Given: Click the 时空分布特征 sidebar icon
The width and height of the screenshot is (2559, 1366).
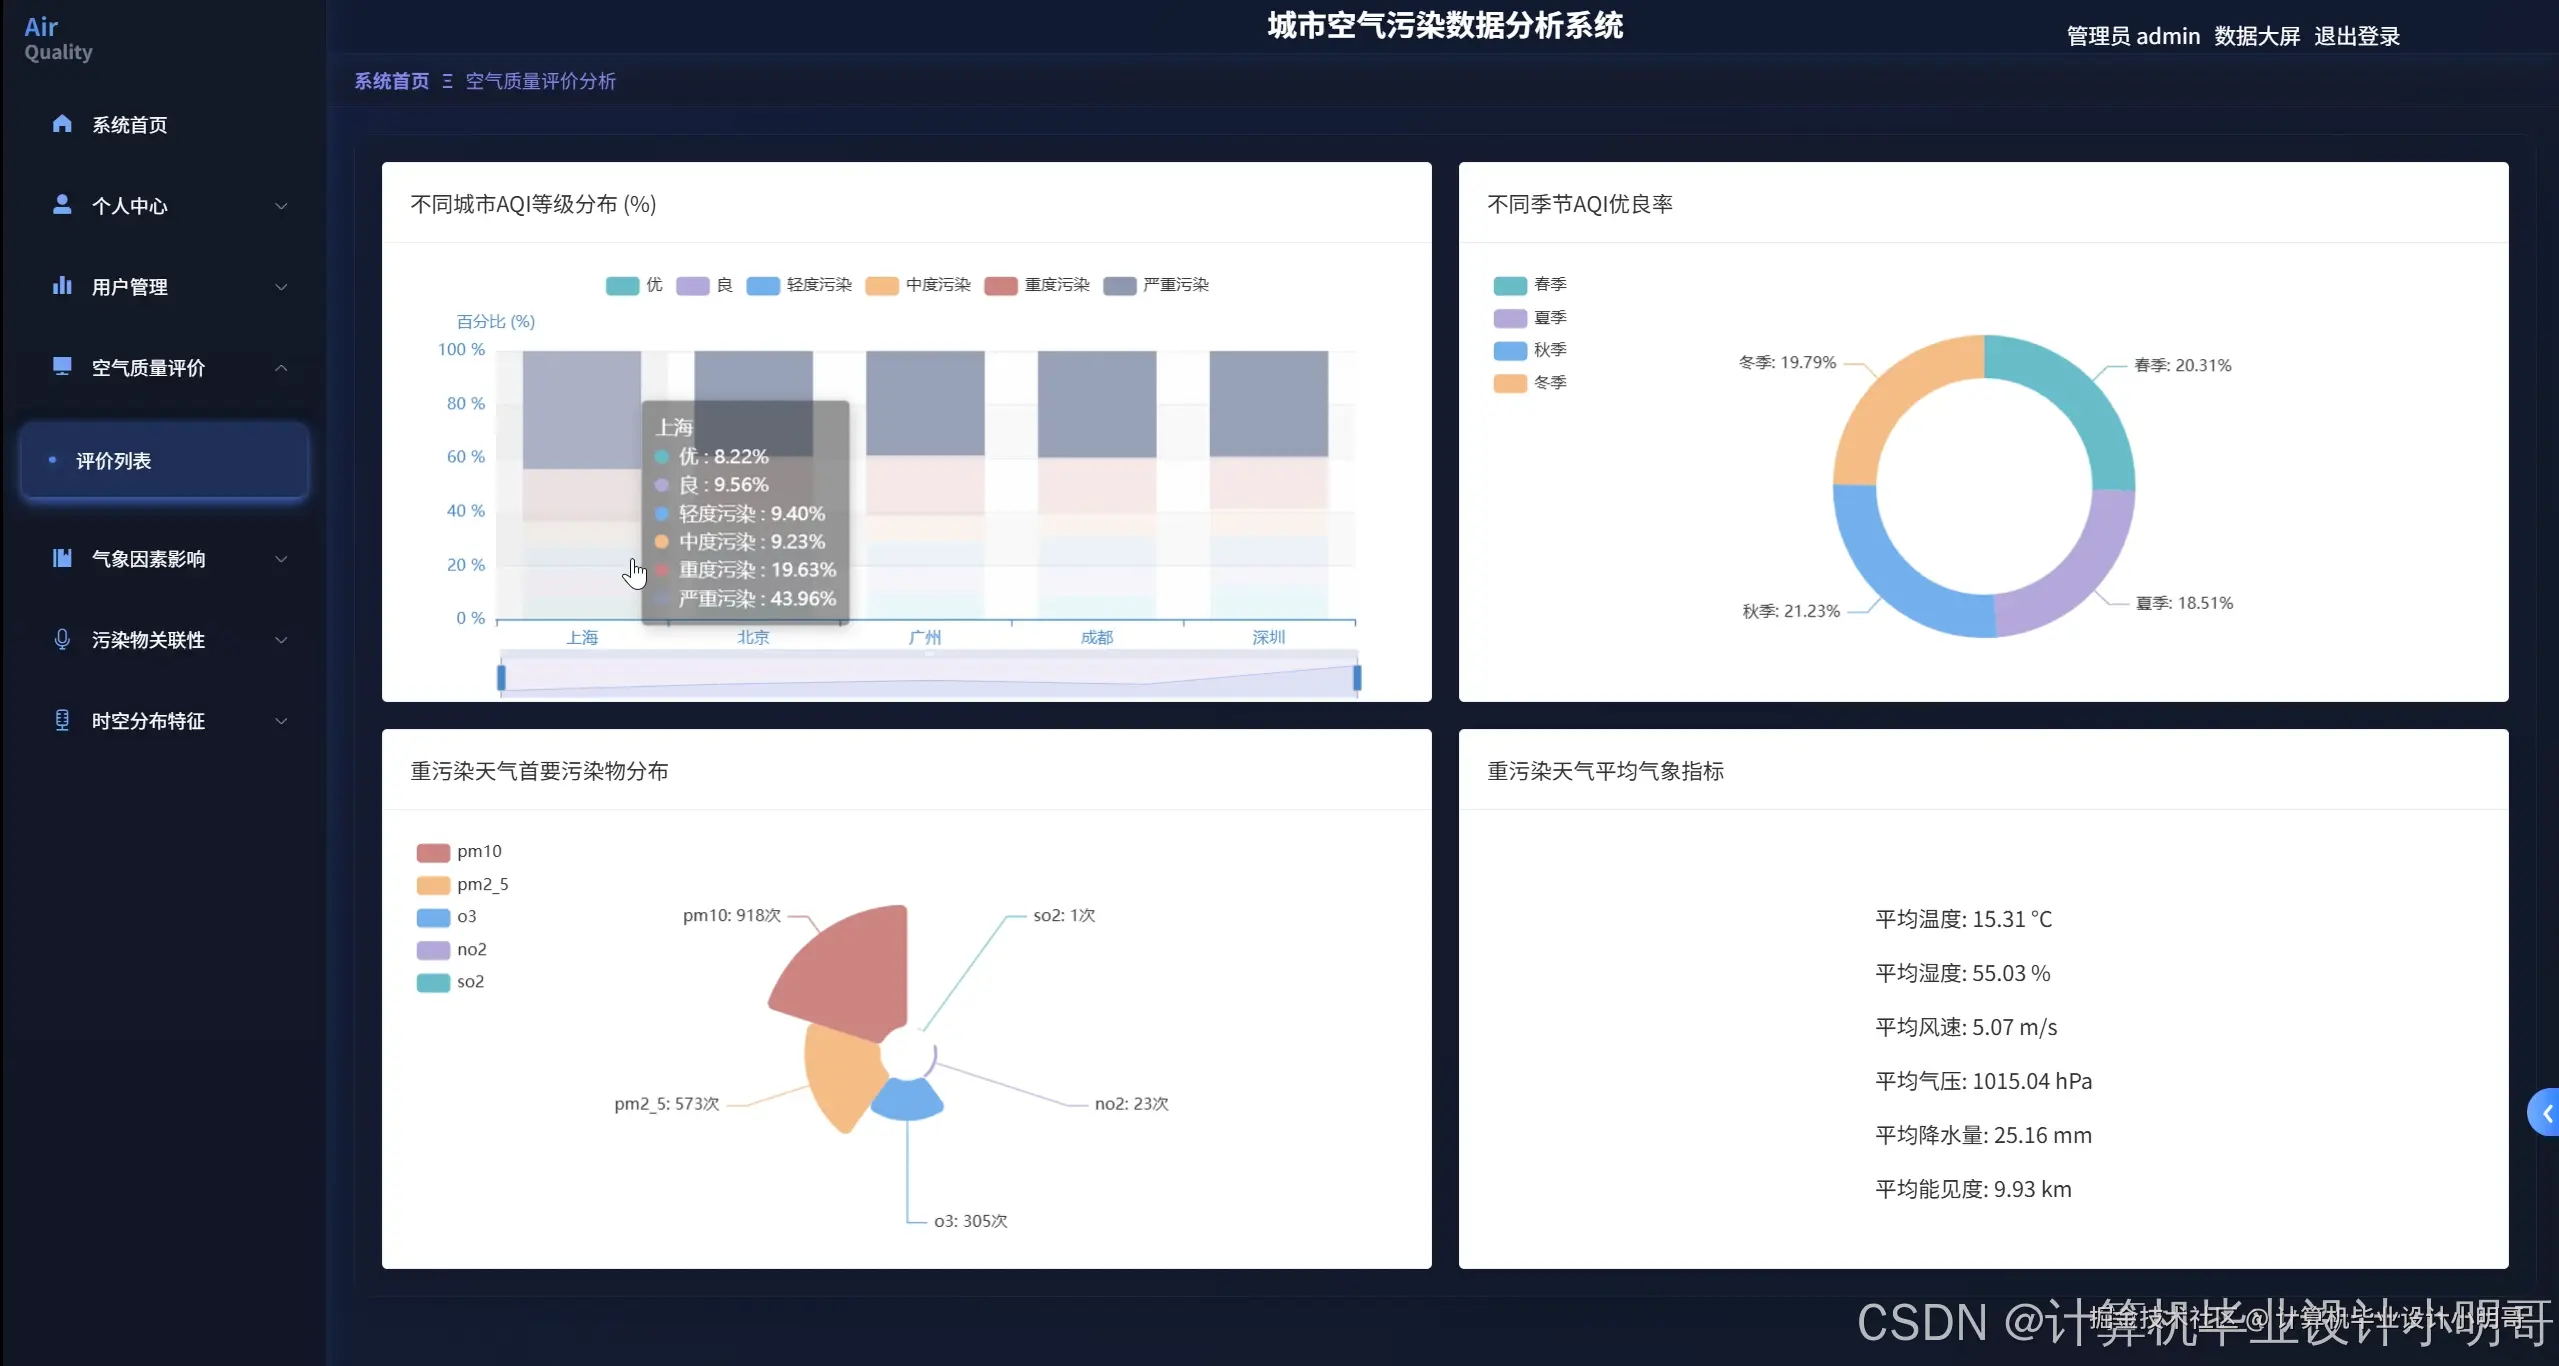Looking at the screenshot, I should [62, 720].
